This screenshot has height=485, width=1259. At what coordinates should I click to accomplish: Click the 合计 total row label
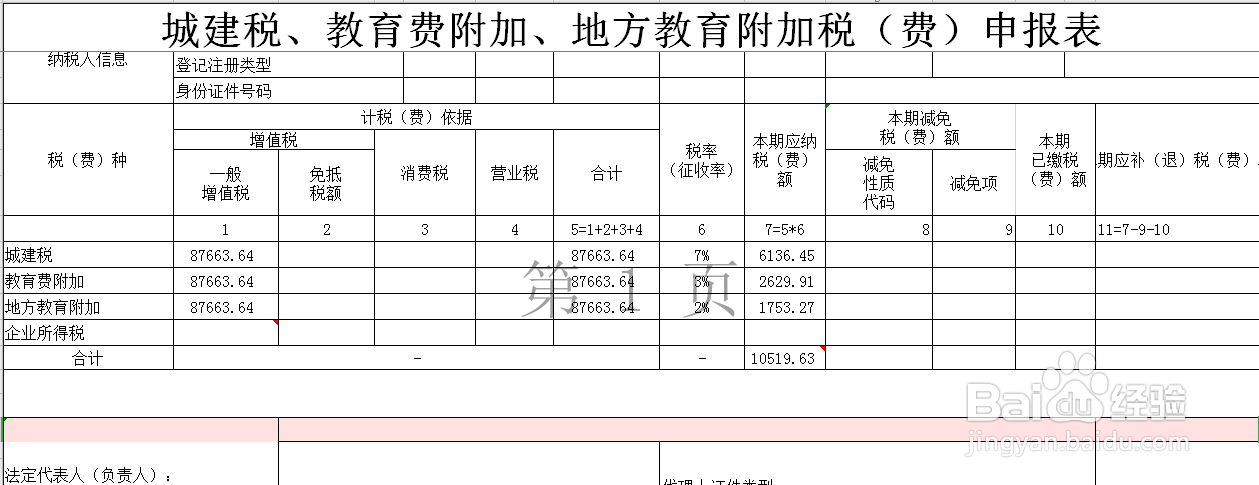point(88,358)
